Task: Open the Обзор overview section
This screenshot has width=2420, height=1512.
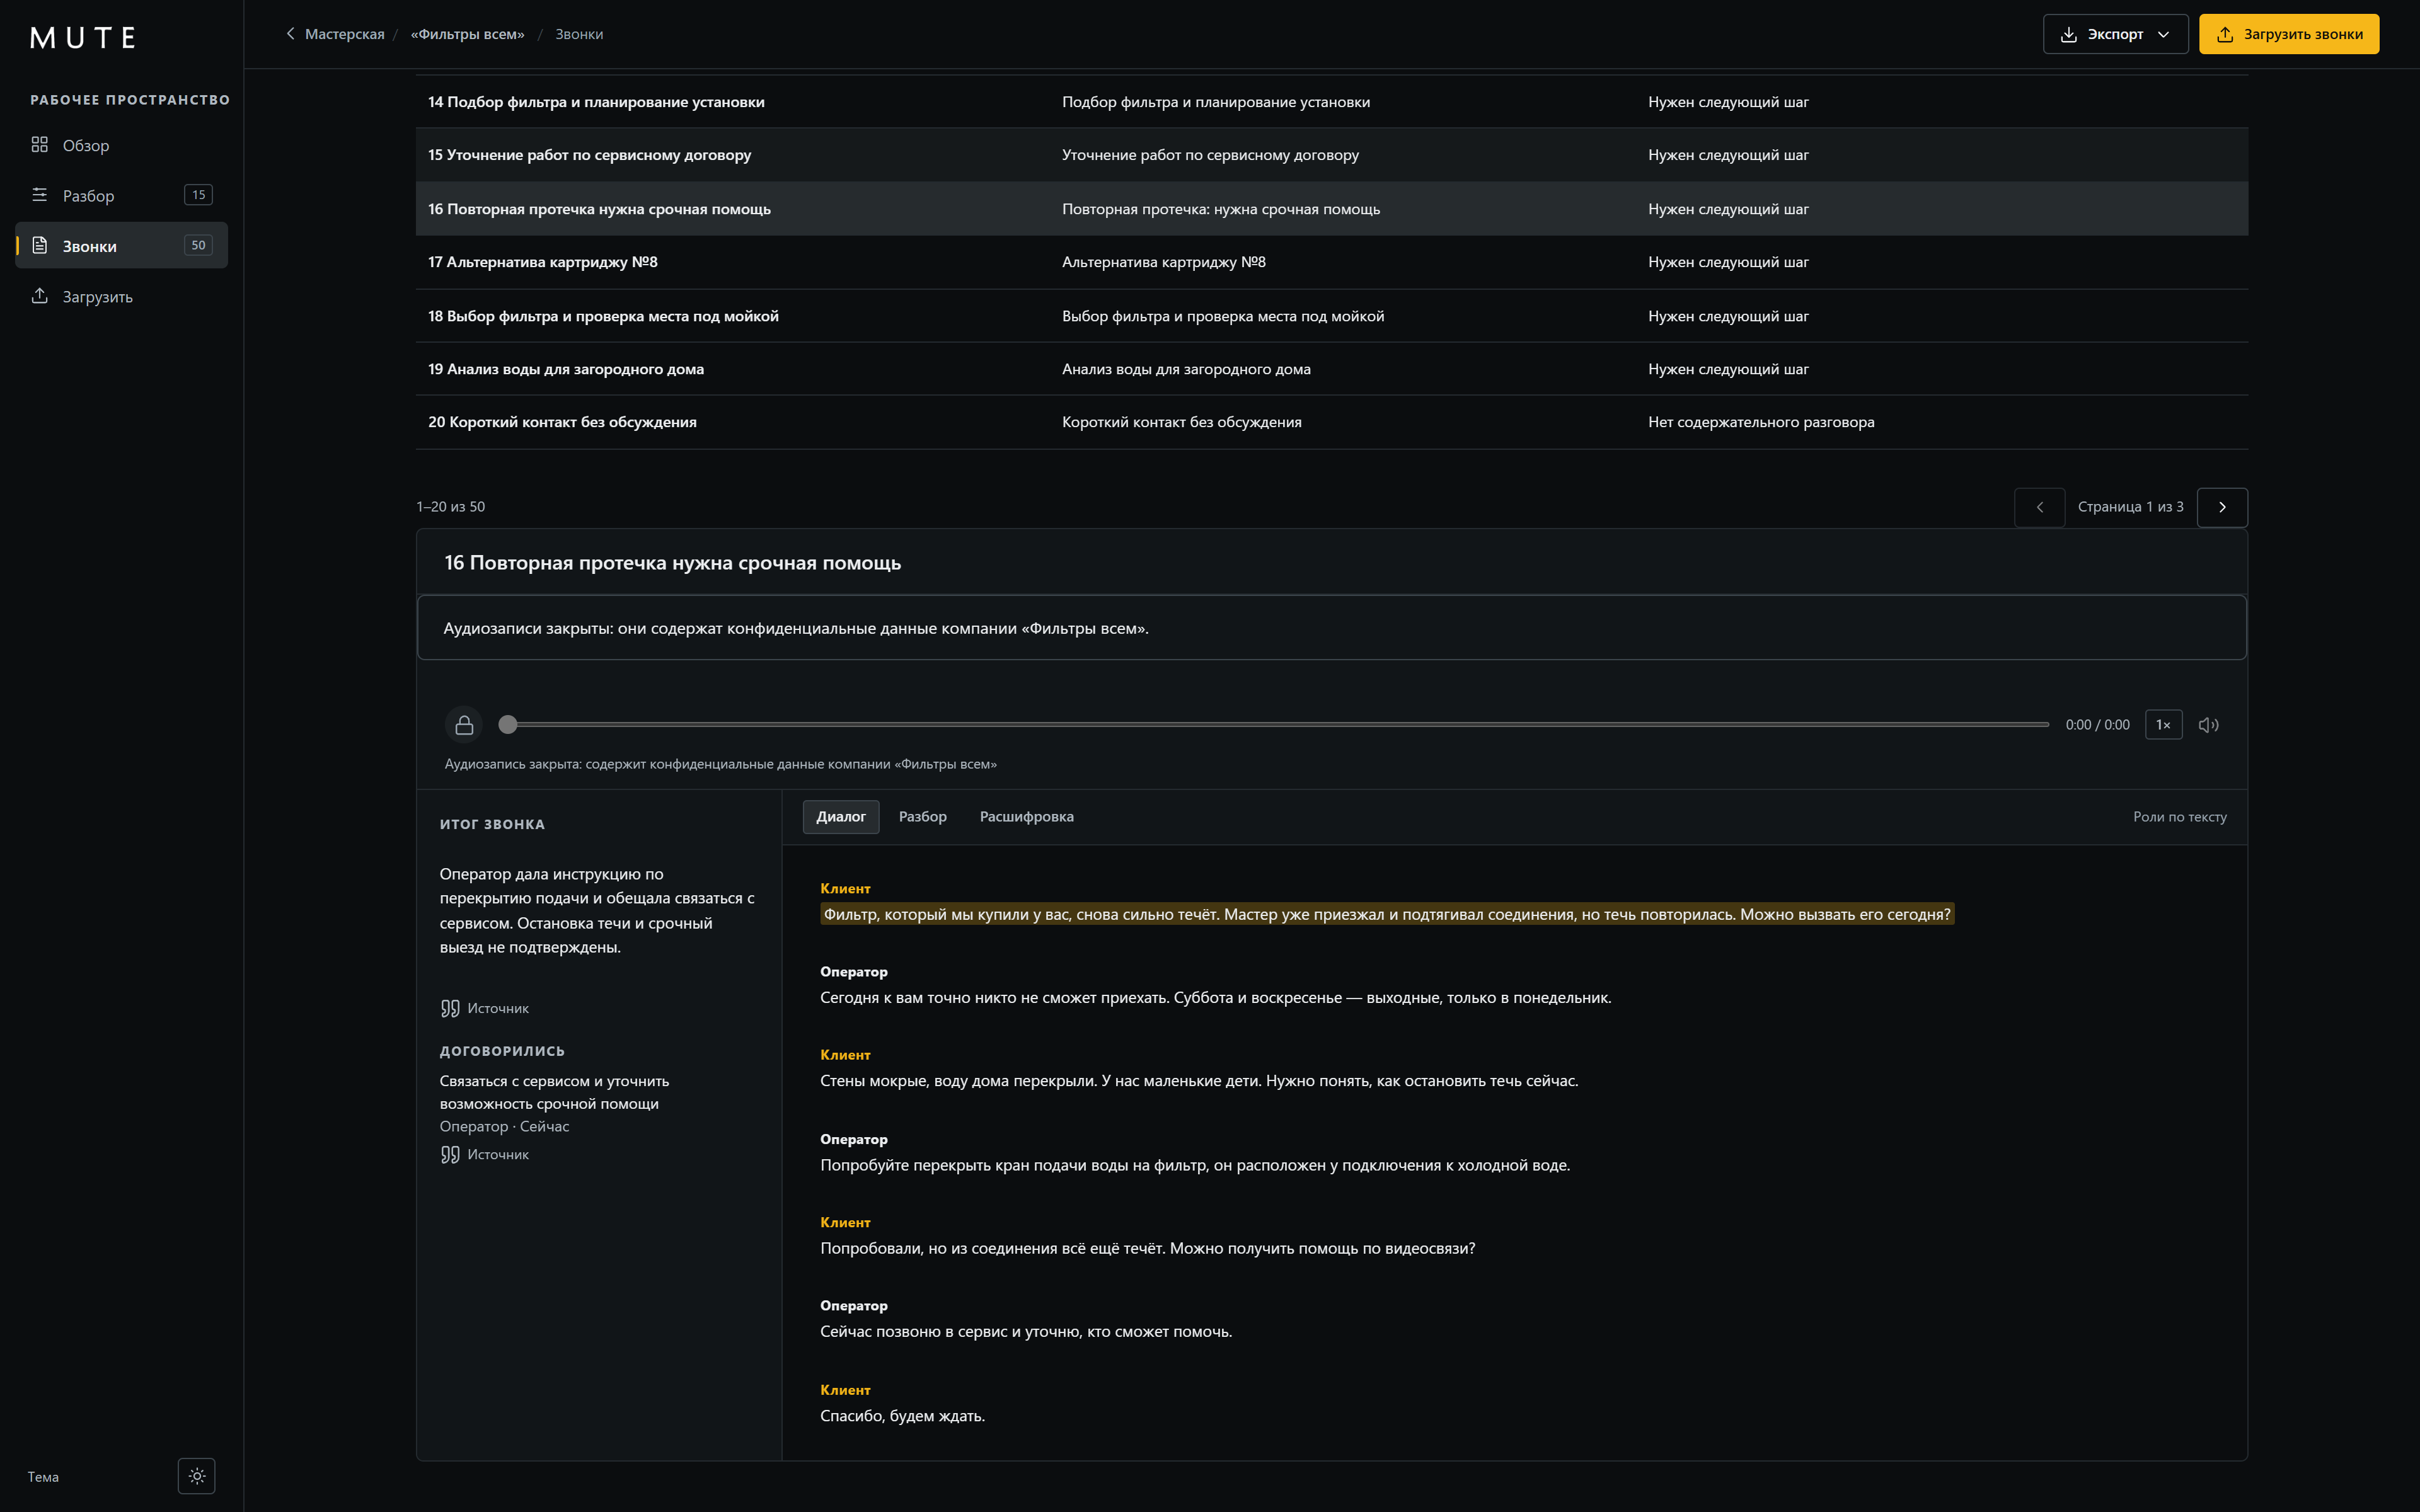Action: click(x=121, y=145)
